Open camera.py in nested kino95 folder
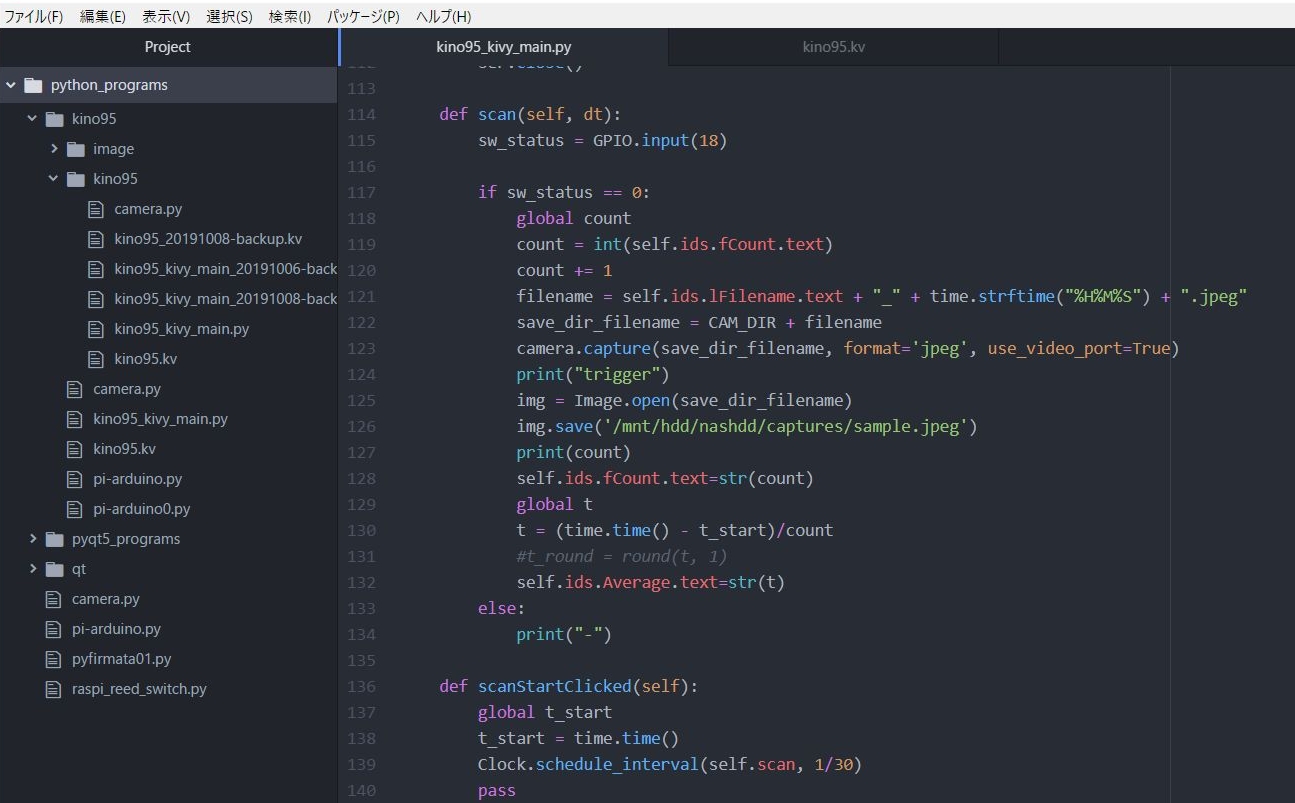This screenshot has width=1295, height=803. tap(147, 209)
